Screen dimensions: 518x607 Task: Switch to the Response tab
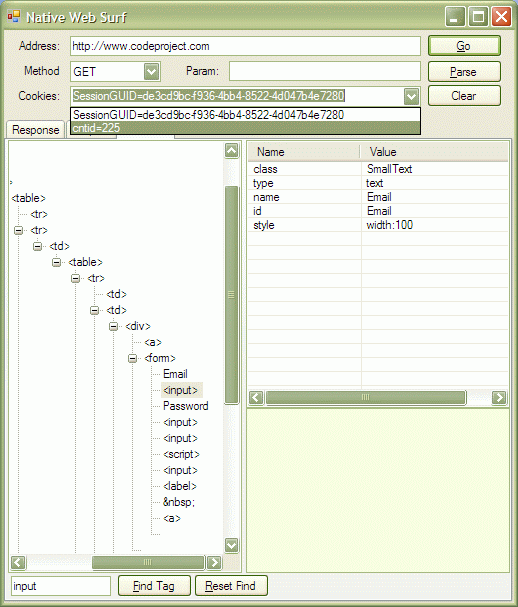coord(36,130)
